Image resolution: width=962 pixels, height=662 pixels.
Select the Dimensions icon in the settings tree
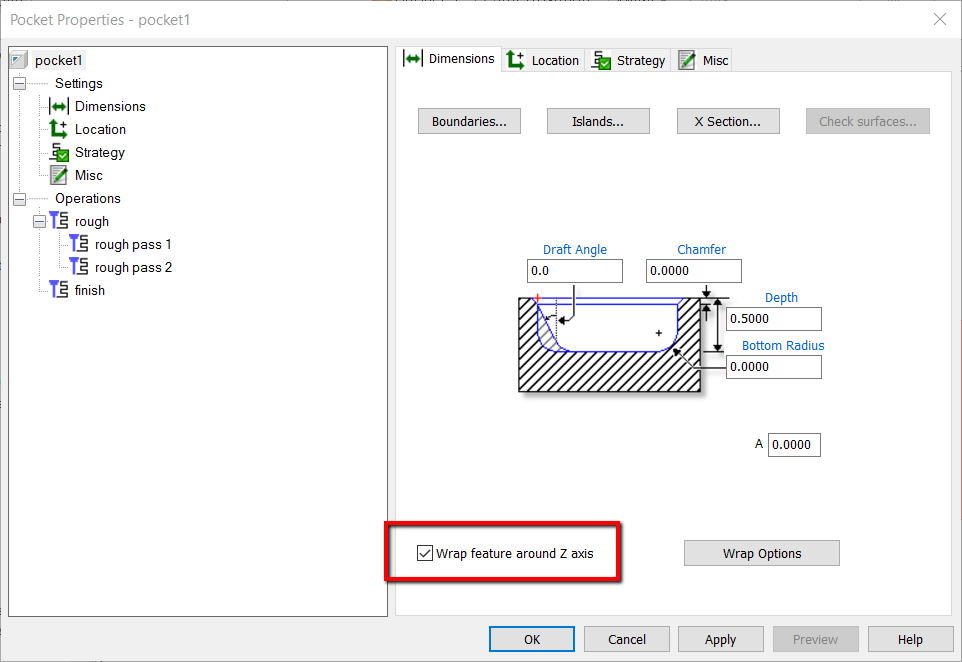60,106
